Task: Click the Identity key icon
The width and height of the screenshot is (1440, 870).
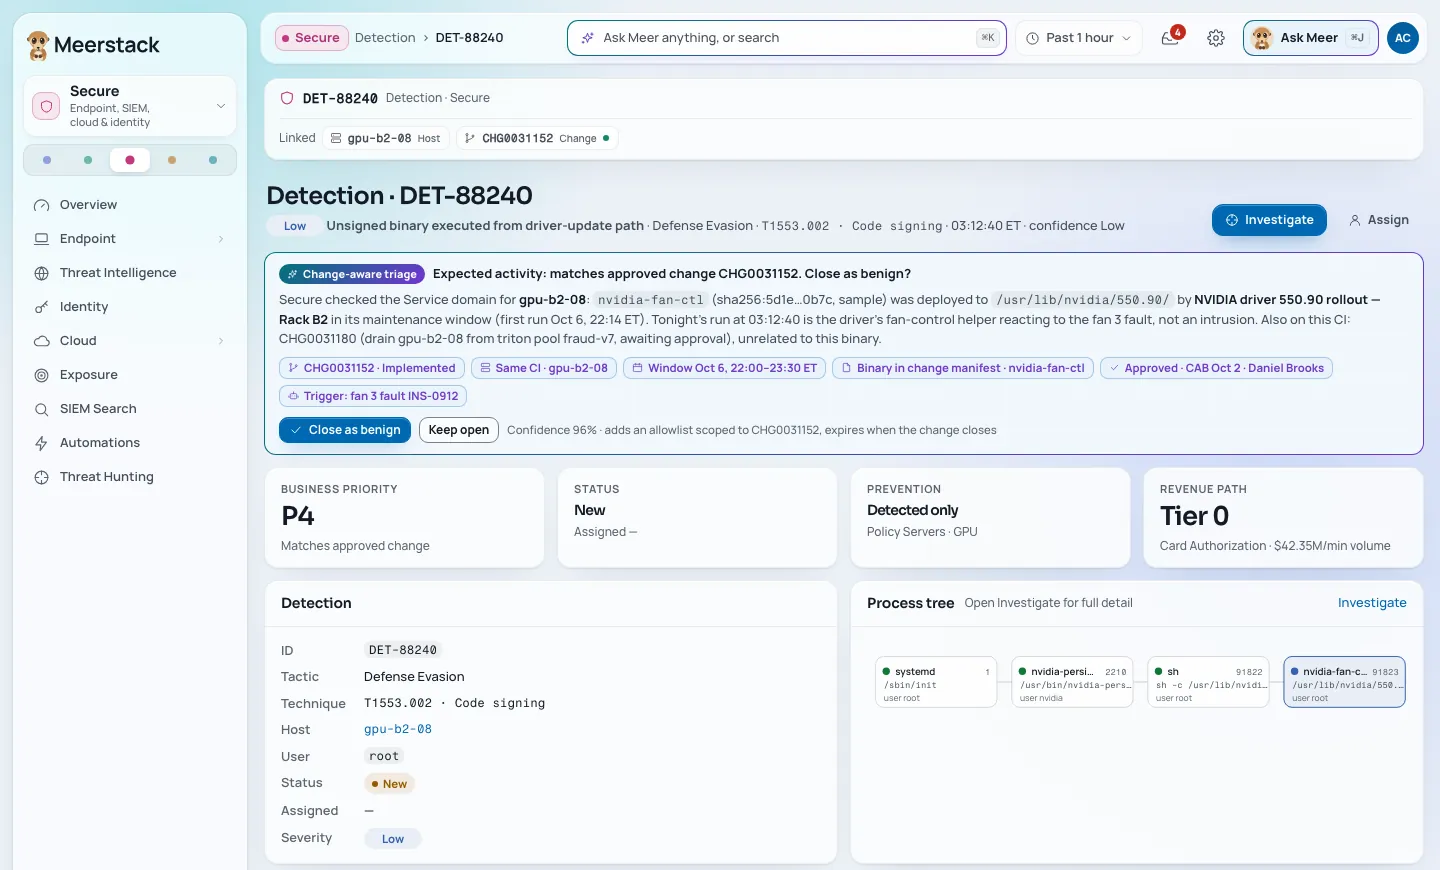Action: point(42,307)
